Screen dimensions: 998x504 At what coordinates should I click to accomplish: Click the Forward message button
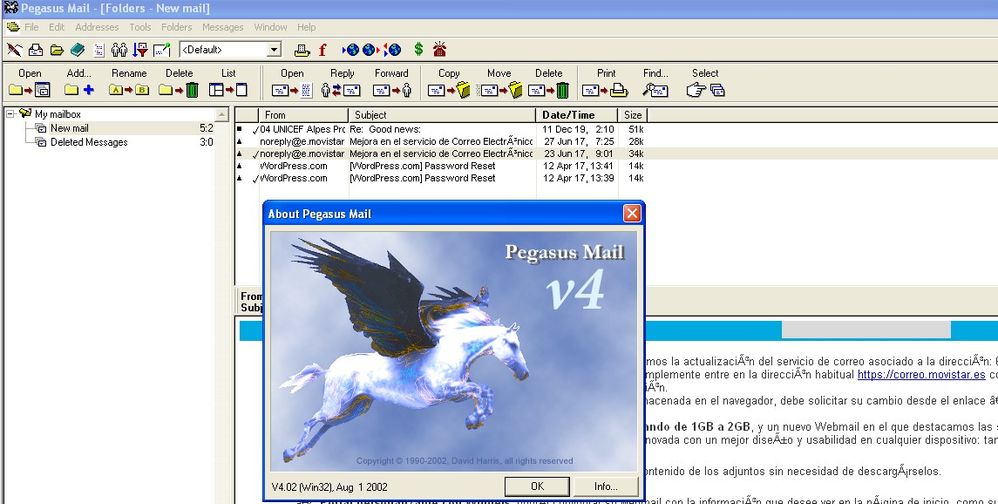tap(391, 83)
